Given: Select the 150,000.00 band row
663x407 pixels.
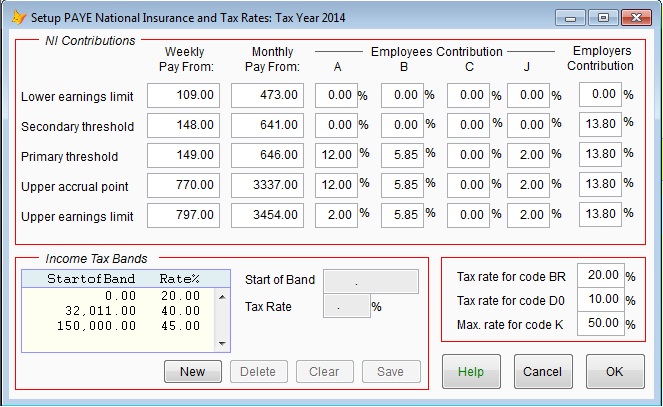Looking at the screenshot, I should tap(118, 326).
